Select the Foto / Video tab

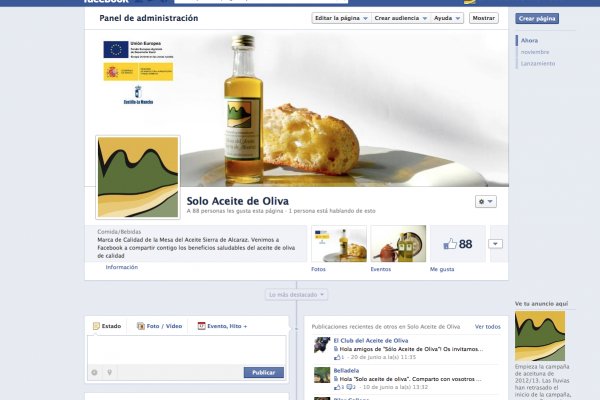[x=159, y=326]
